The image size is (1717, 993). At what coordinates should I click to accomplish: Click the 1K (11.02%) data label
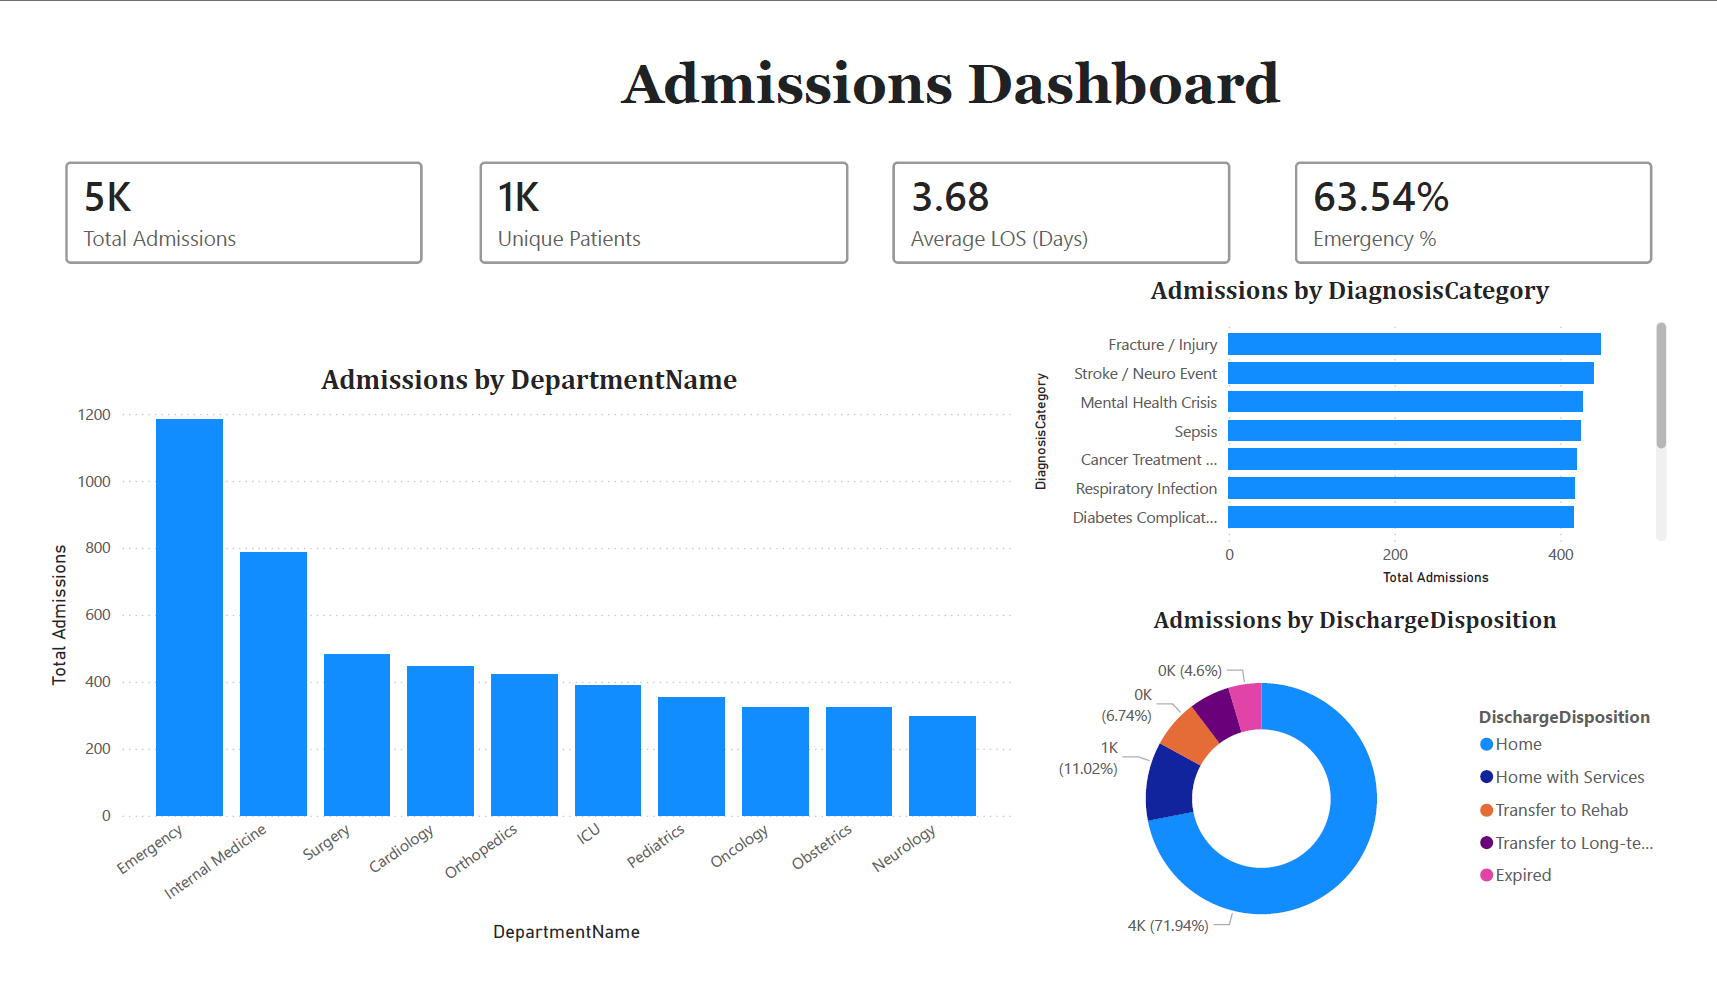pyautogui.click(x=1089, y=758)
